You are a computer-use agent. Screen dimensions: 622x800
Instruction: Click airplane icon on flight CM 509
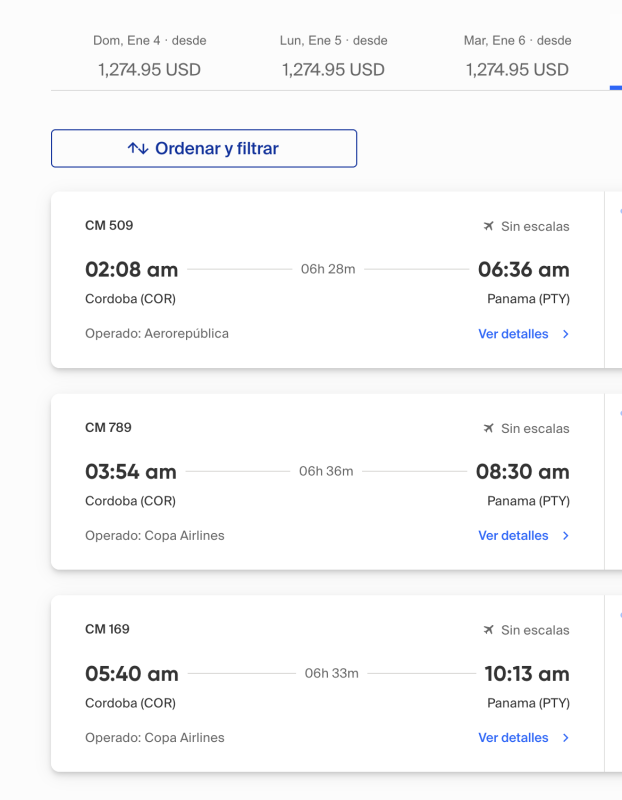pyautogui.click(x=488, y=226)
